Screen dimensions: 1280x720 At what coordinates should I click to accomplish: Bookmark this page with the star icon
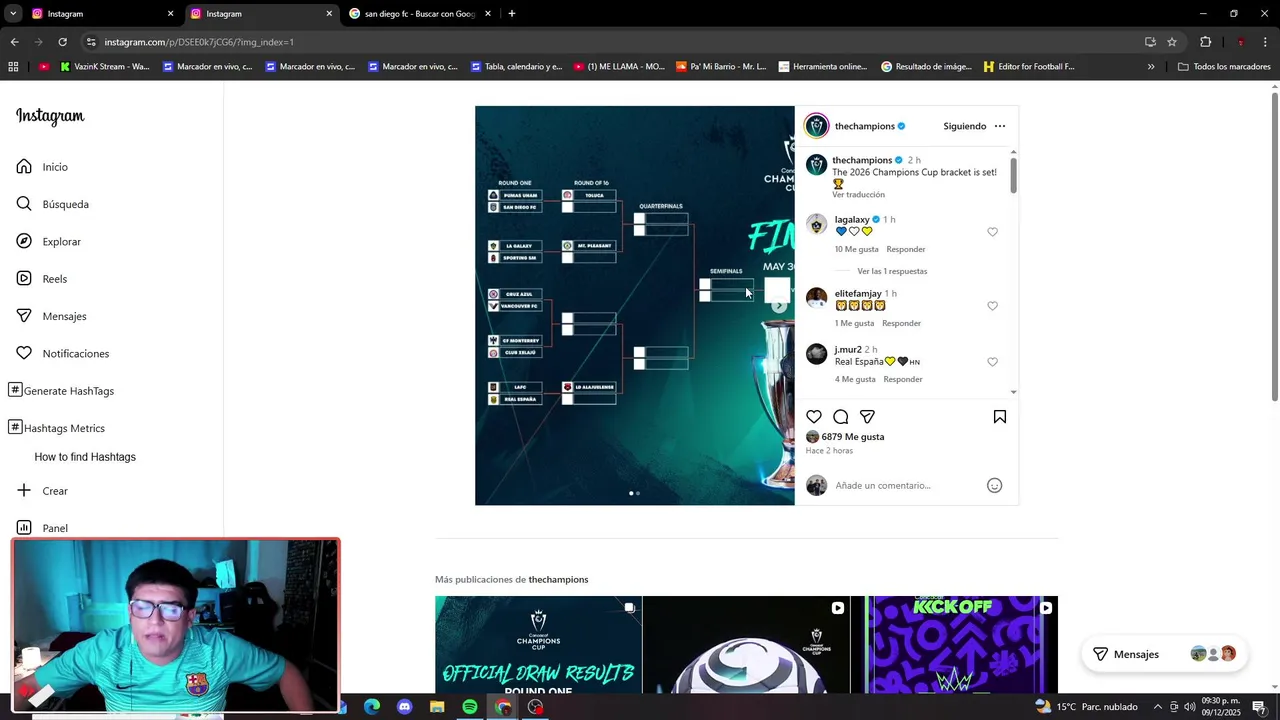1172,42
